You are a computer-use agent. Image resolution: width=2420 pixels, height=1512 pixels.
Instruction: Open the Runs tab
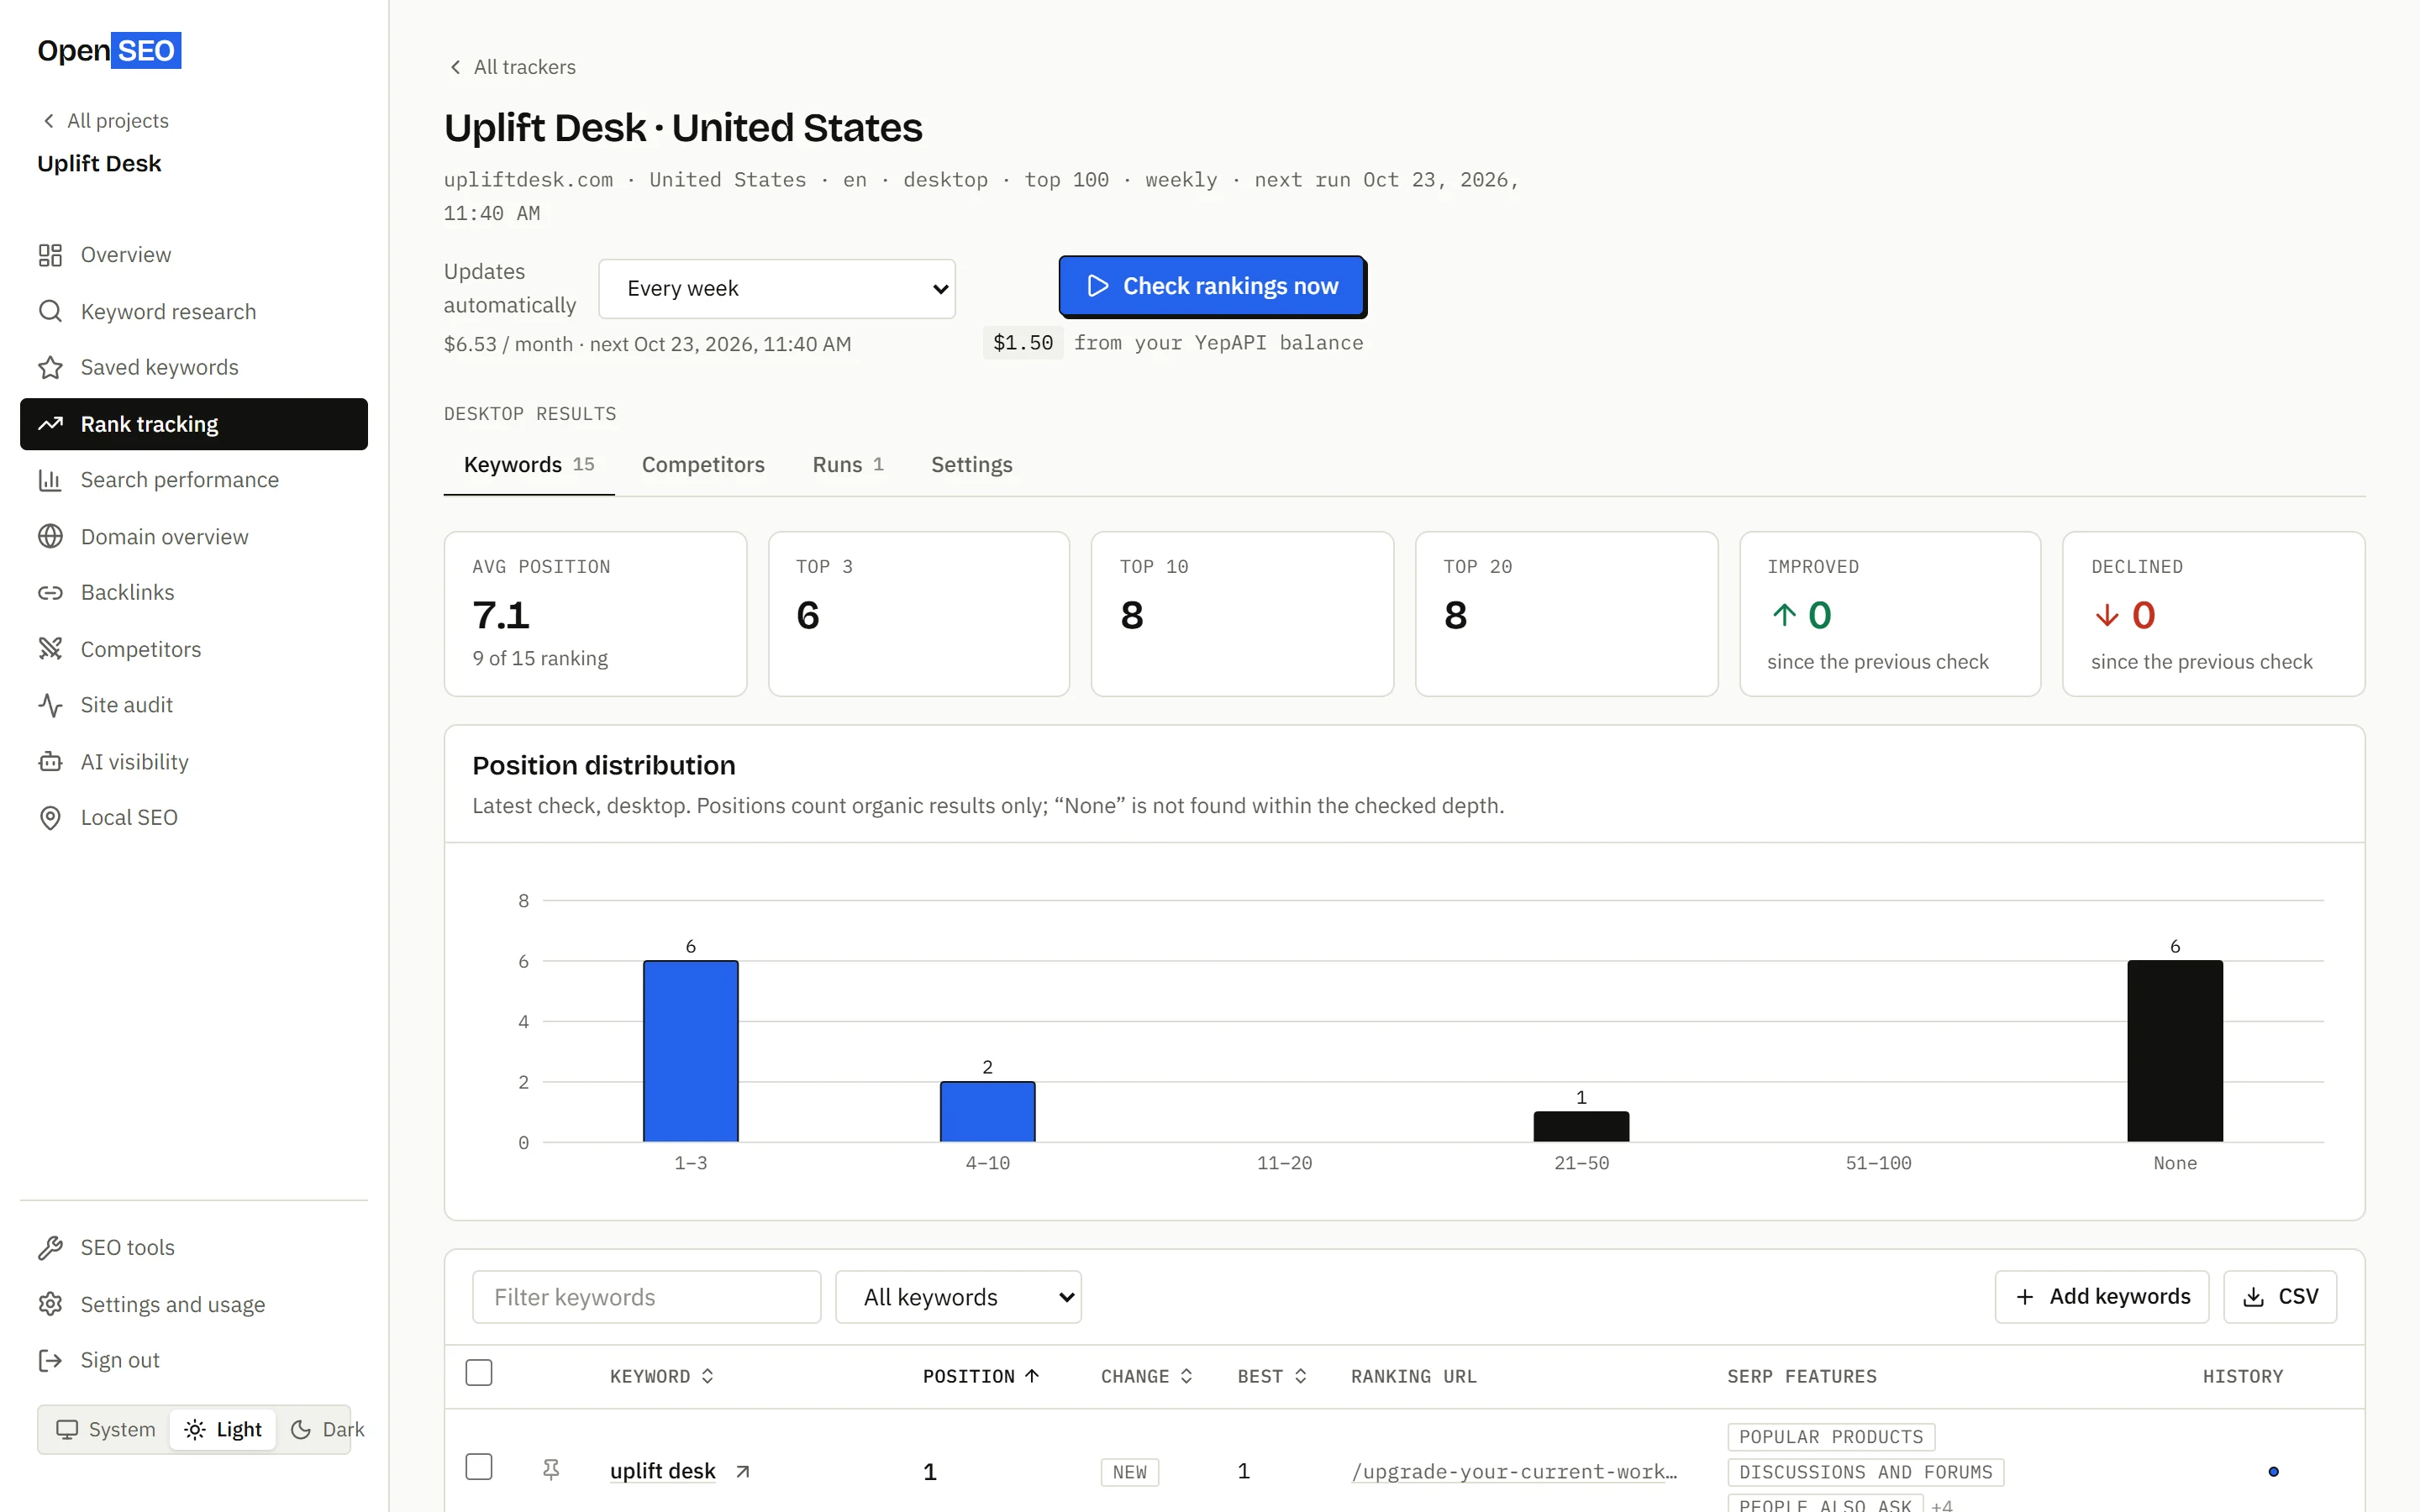coord(848,465)
